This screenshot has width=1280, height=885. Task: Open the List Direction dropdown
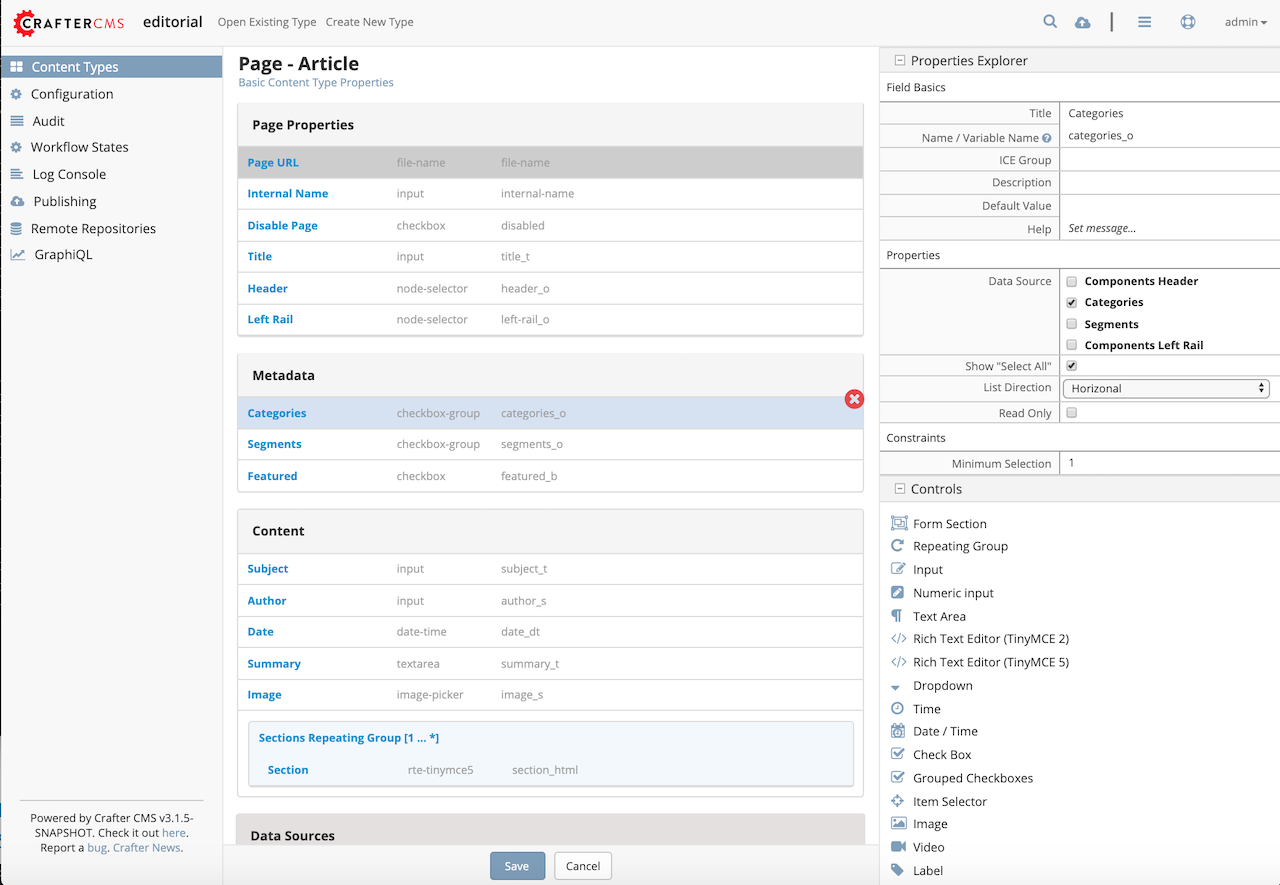1166,388
